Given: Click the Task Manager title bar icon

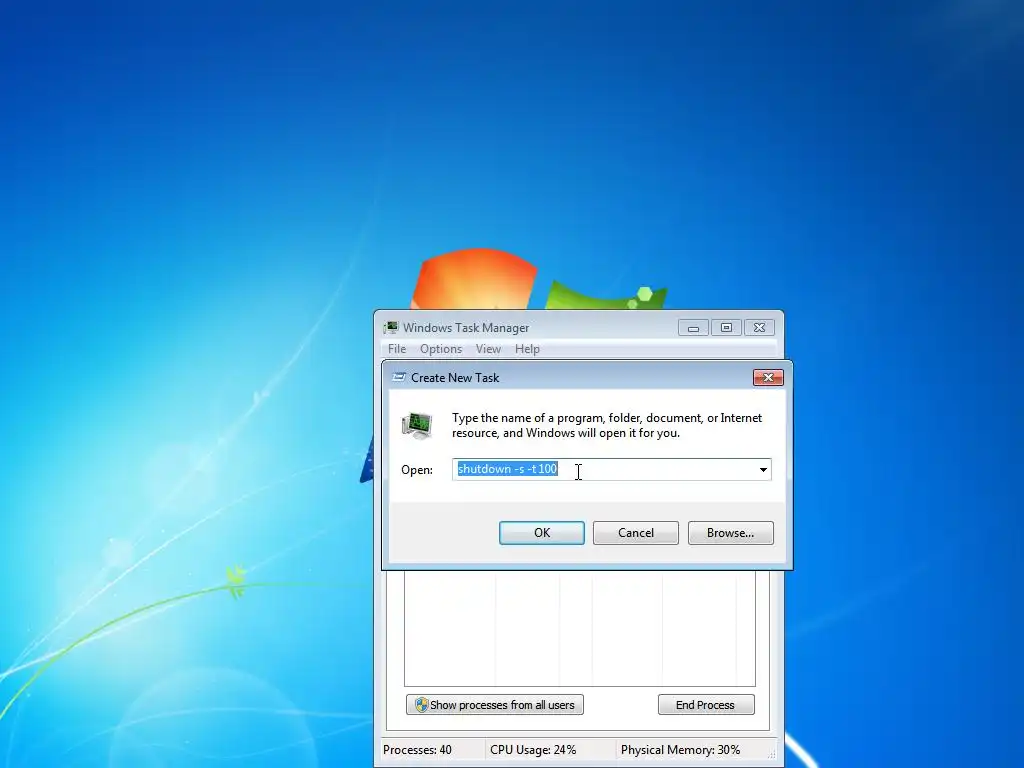Looking at the screenshot, I should tap(391, 327).
